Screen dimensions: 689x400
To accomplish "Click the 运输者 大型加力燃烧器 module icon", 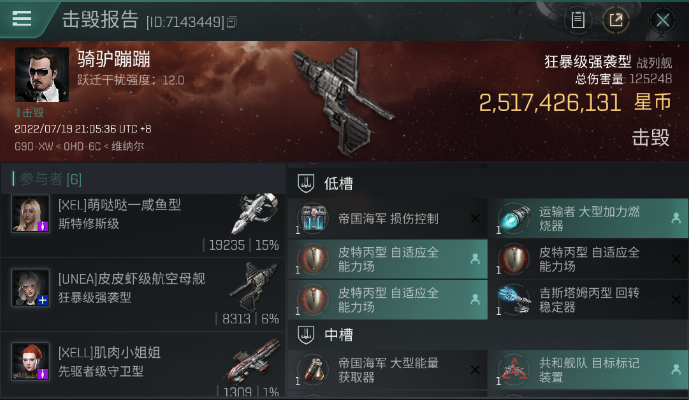I will [514, 218].
